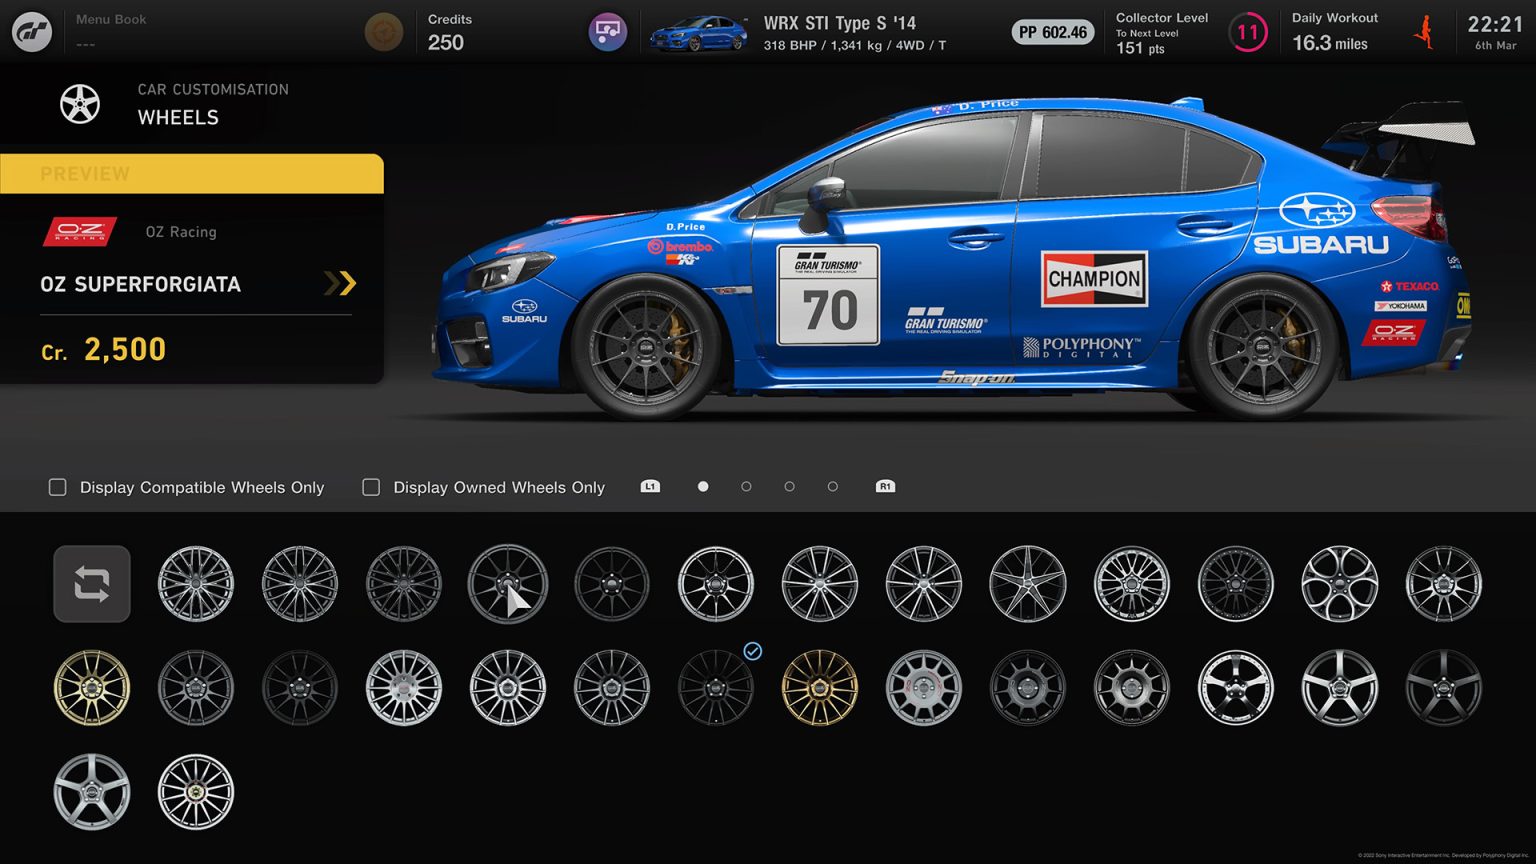Select the light gold thin-spoke wheel
The width and height of the screenshot is (1536, 864).
coord(92,688)
